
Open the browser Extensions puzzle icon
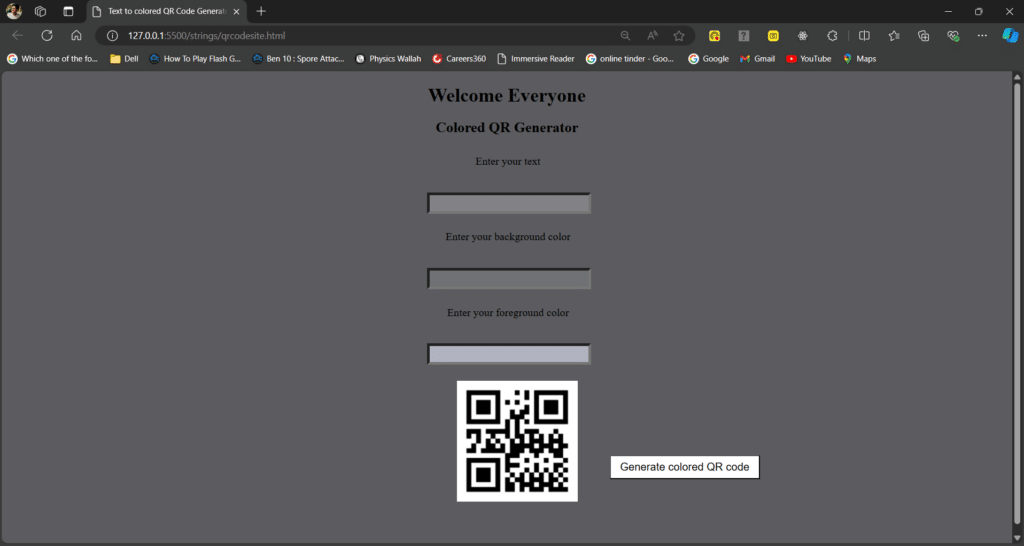tap(832, 35)
